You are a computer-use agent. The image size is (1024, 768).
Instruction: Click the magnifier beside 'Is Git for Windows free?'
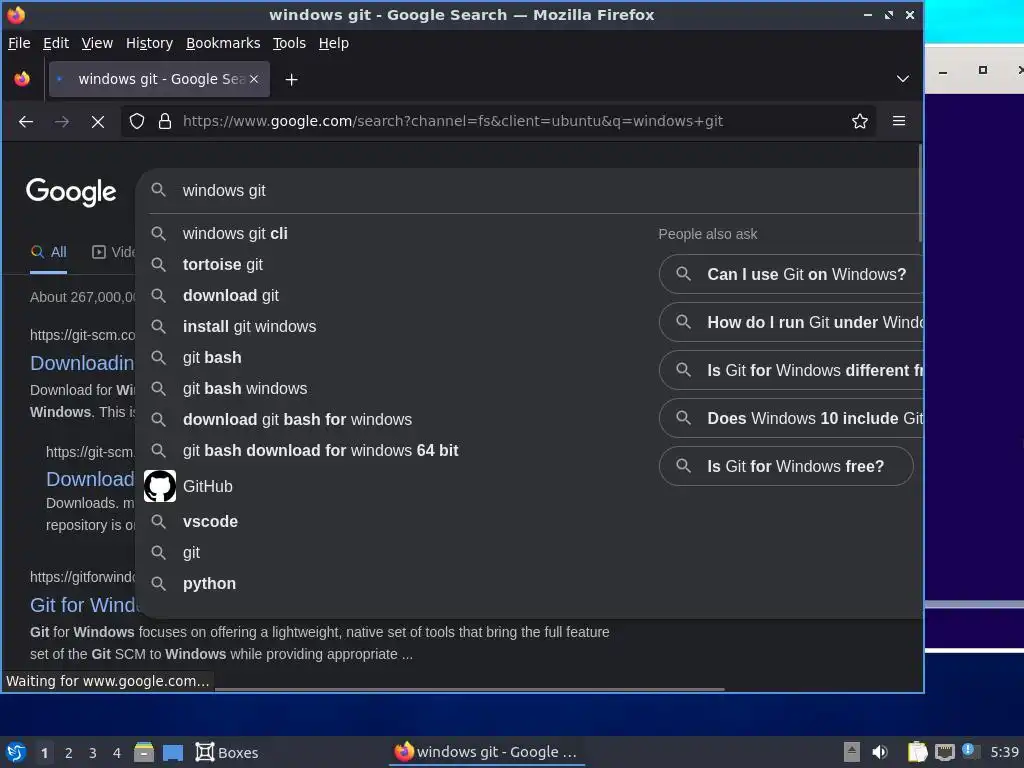(683, 466)
